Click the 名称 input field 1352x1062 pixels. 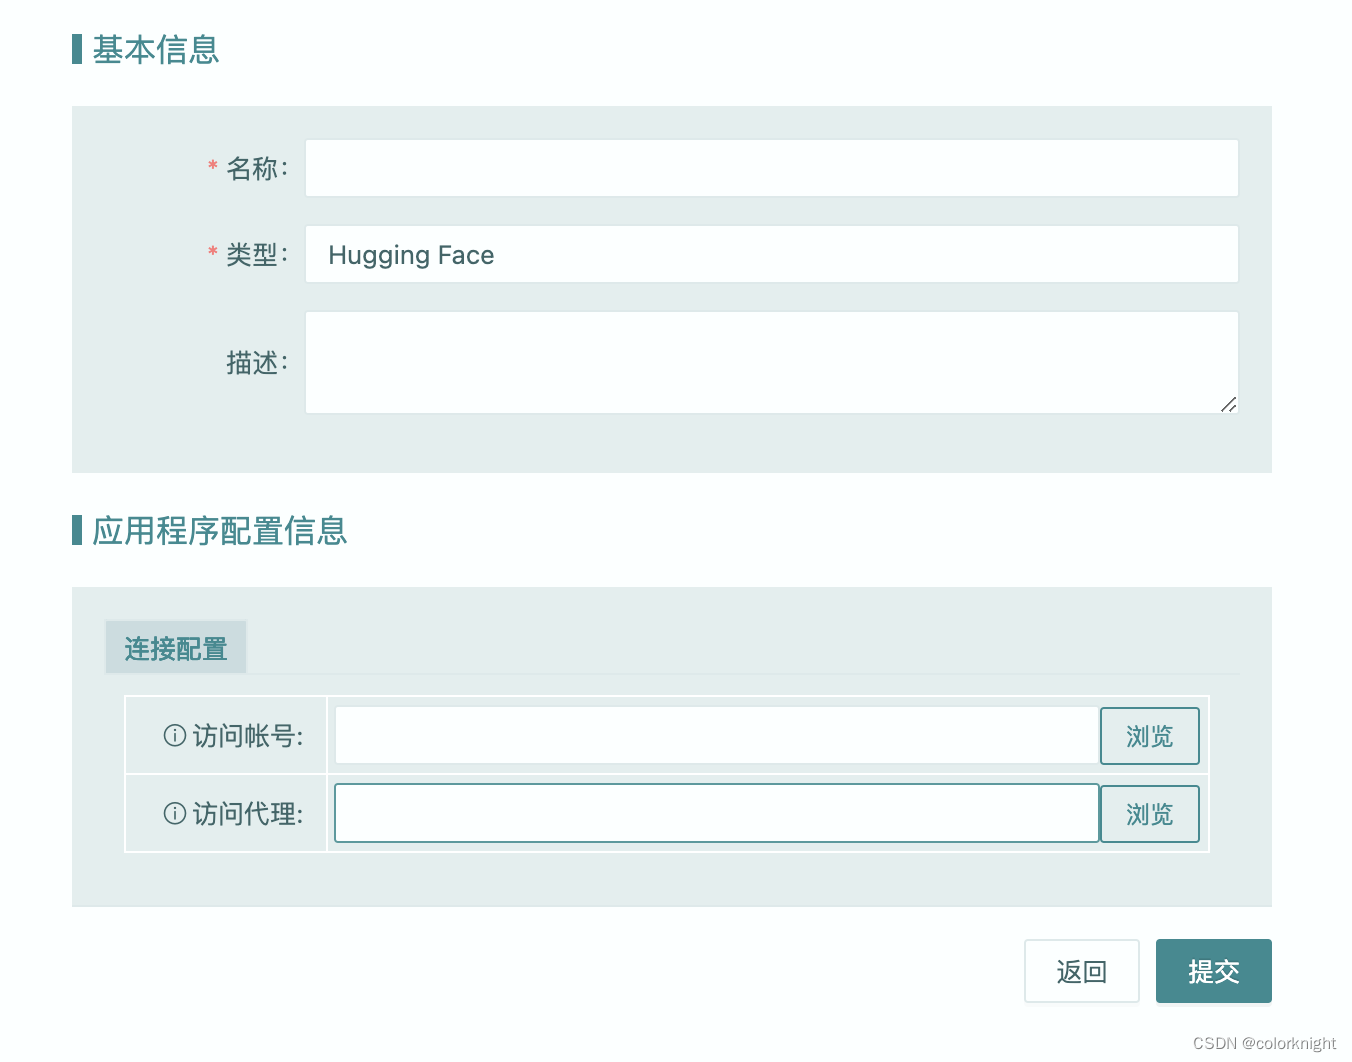coord(770,168)
